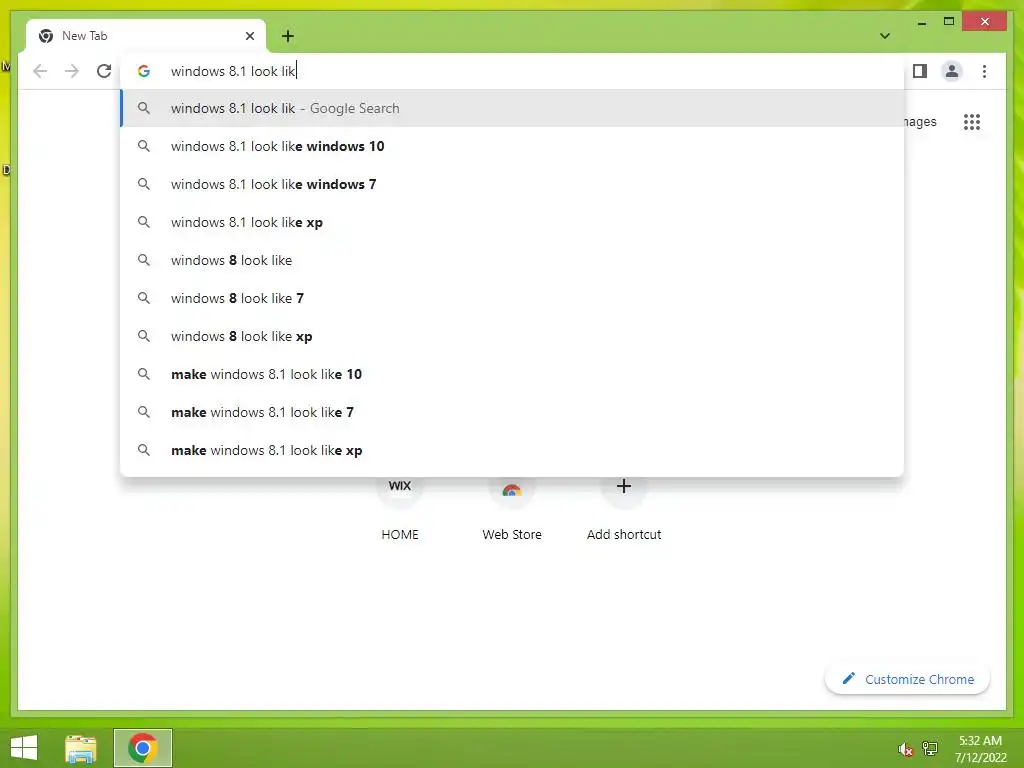
Task: Select suggestion 'windows 8 look like 7'
Action: pyautogui.click(x=512, y=298)
